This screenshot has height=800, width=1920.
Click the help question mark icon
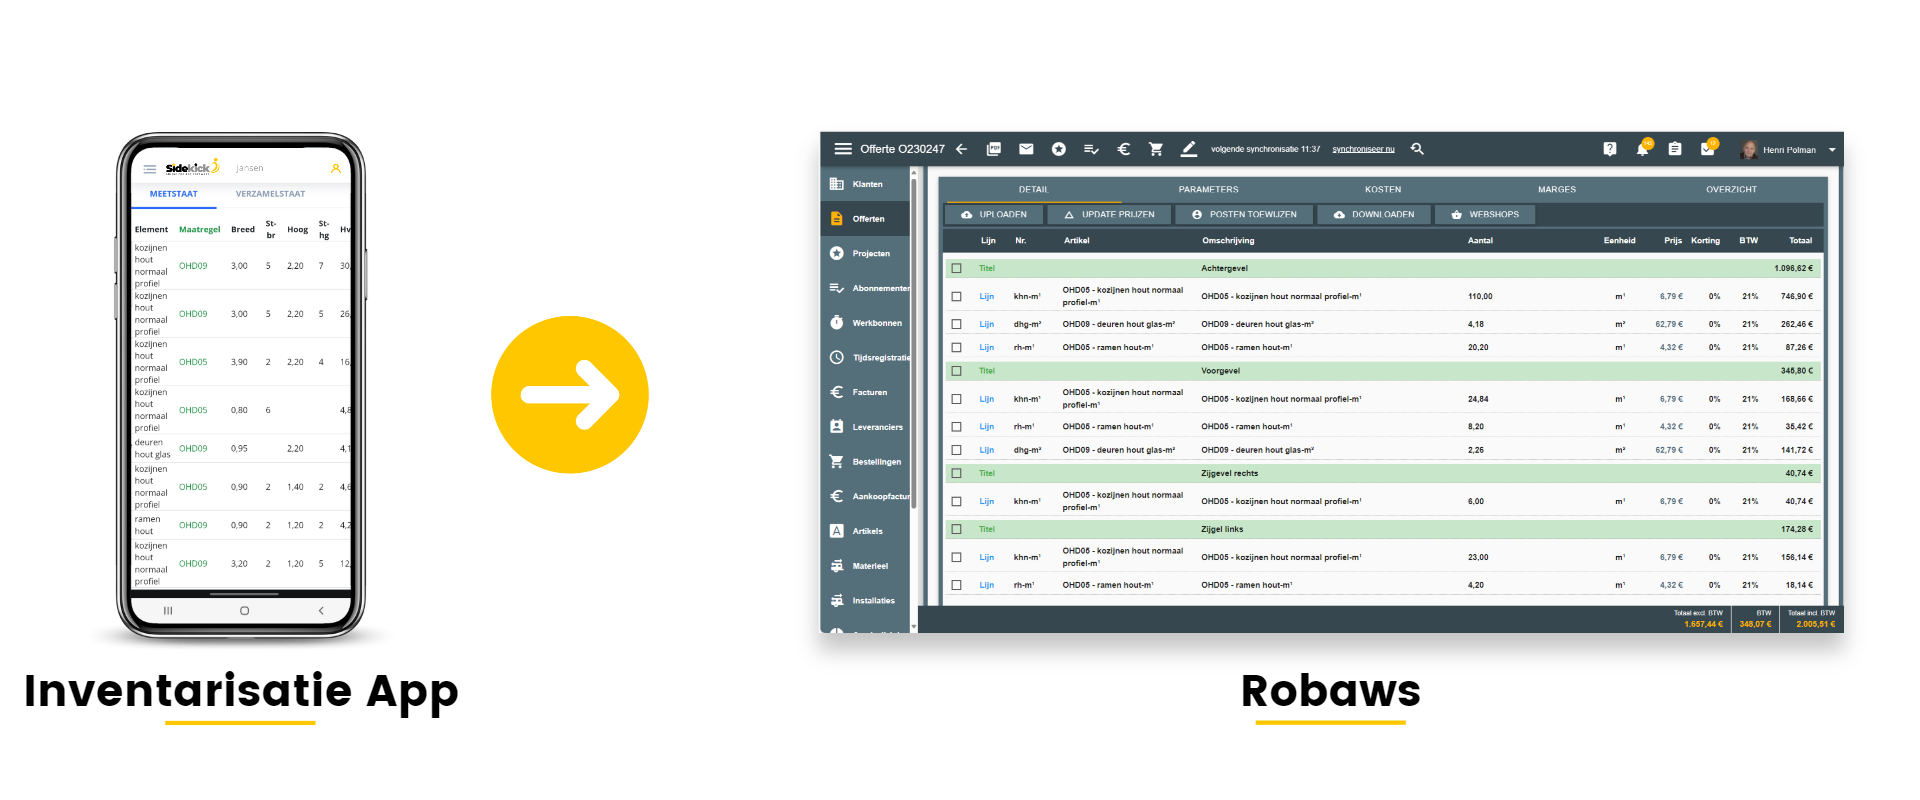tap(1609, 149)
